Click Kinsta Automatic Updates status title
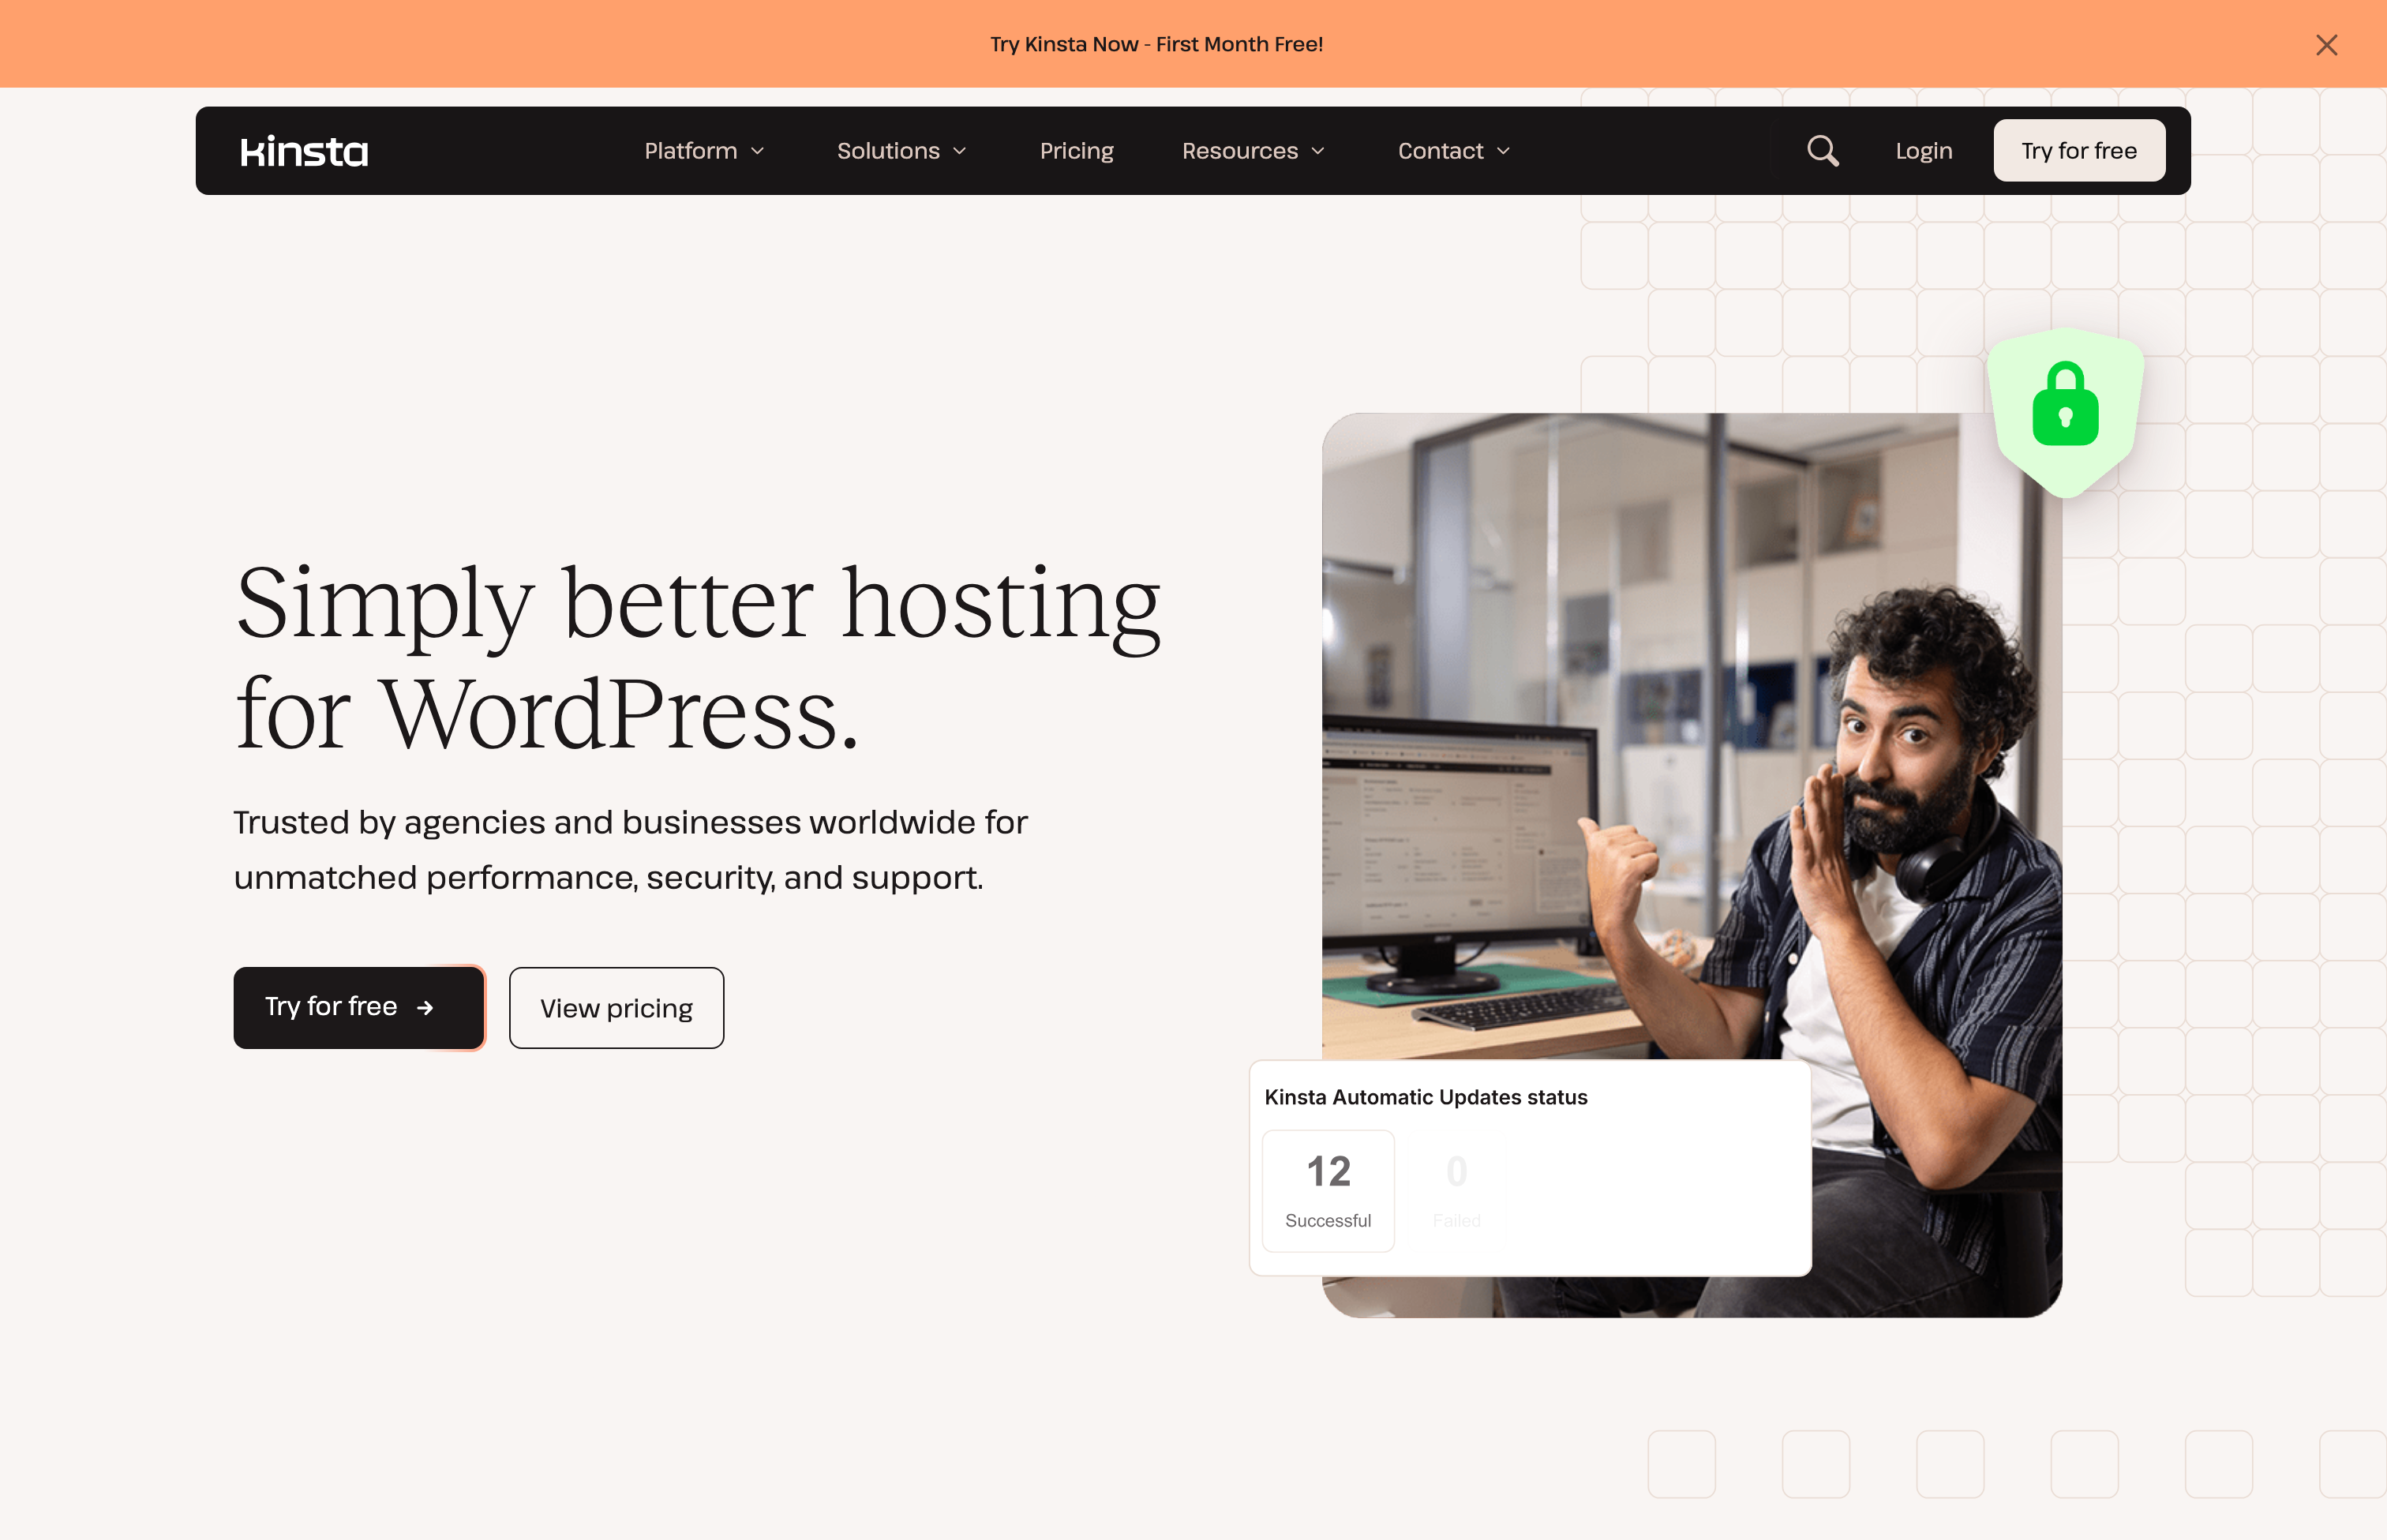This screenshot has height=1540, width=2387. [x=1425, y=1097]
